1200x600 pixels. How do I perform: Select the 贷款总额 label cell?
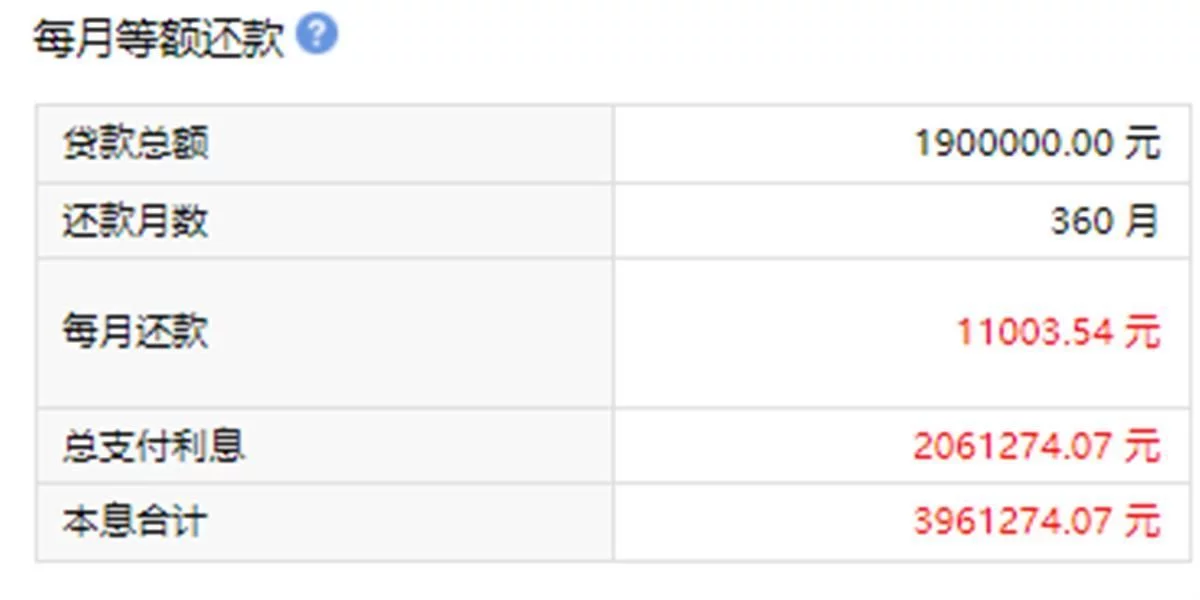tap(325, 144)
